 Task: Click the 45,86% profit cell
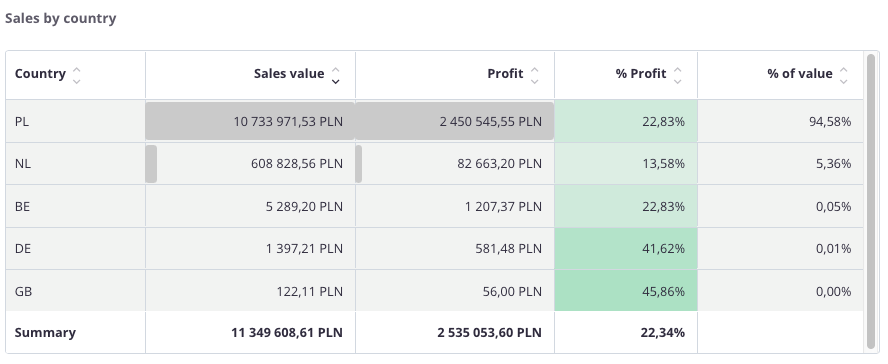tap(626, 291)
